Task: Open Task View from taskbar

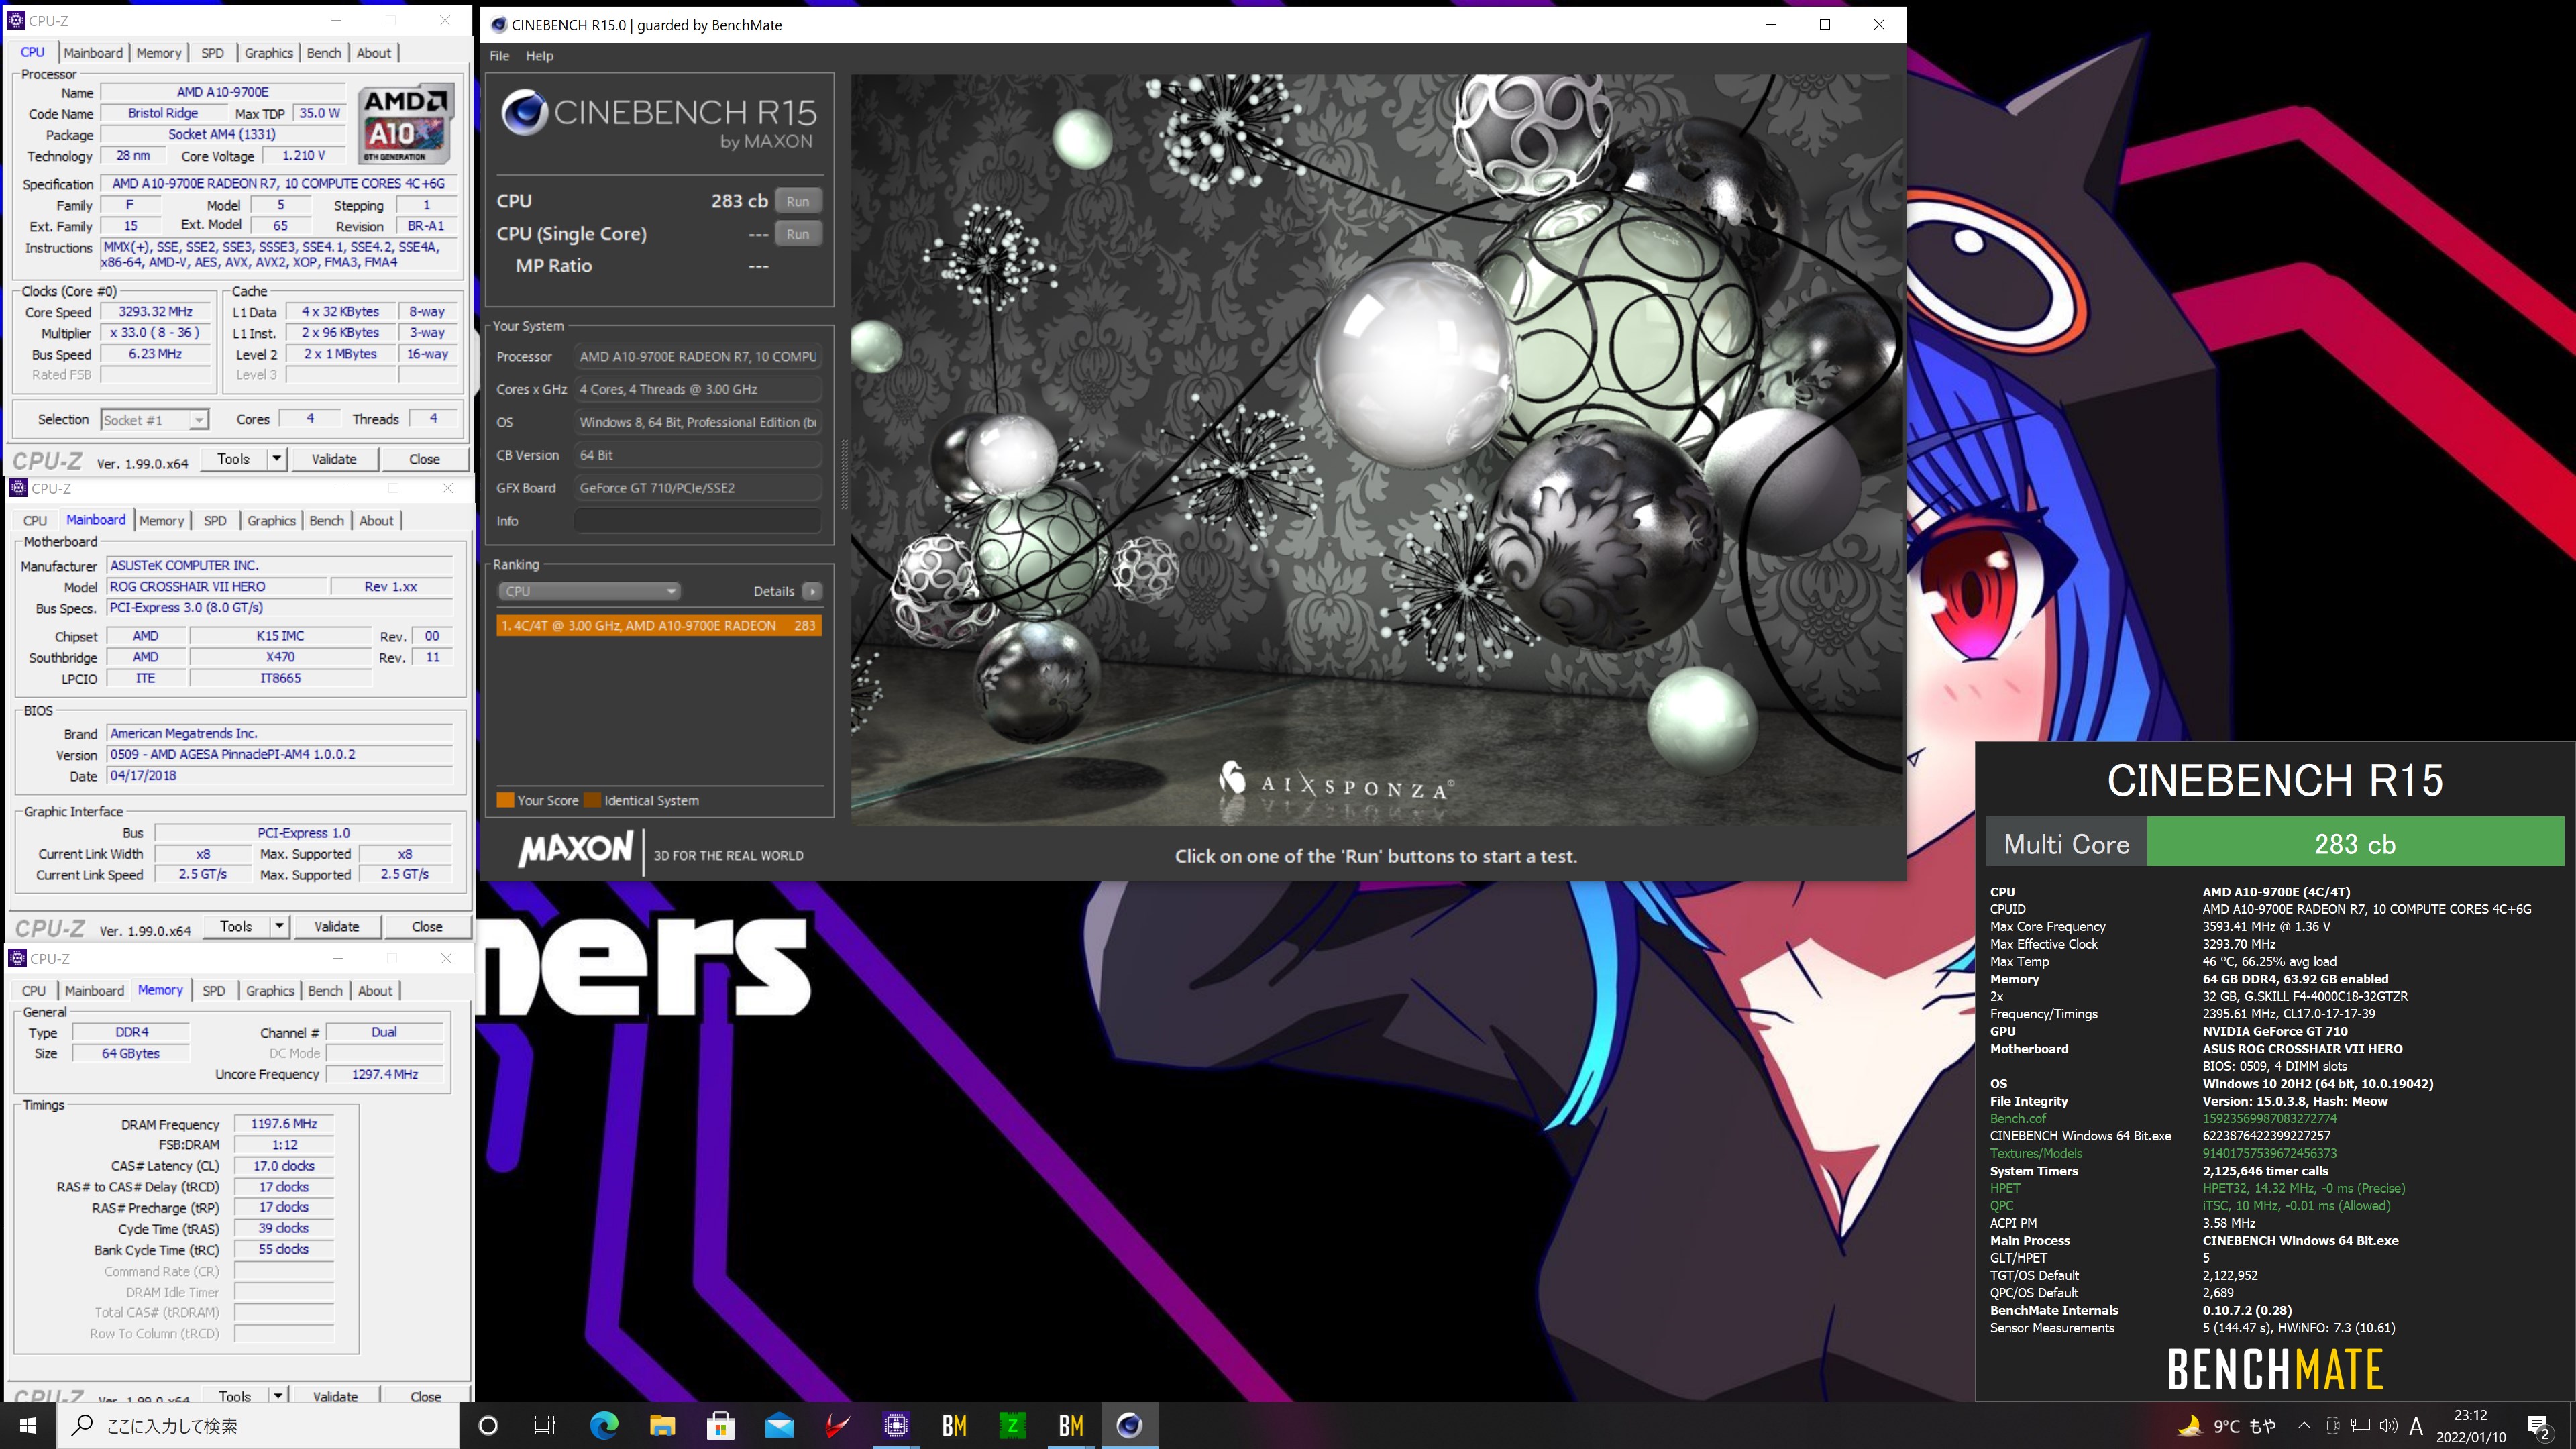Action: 545,1425
